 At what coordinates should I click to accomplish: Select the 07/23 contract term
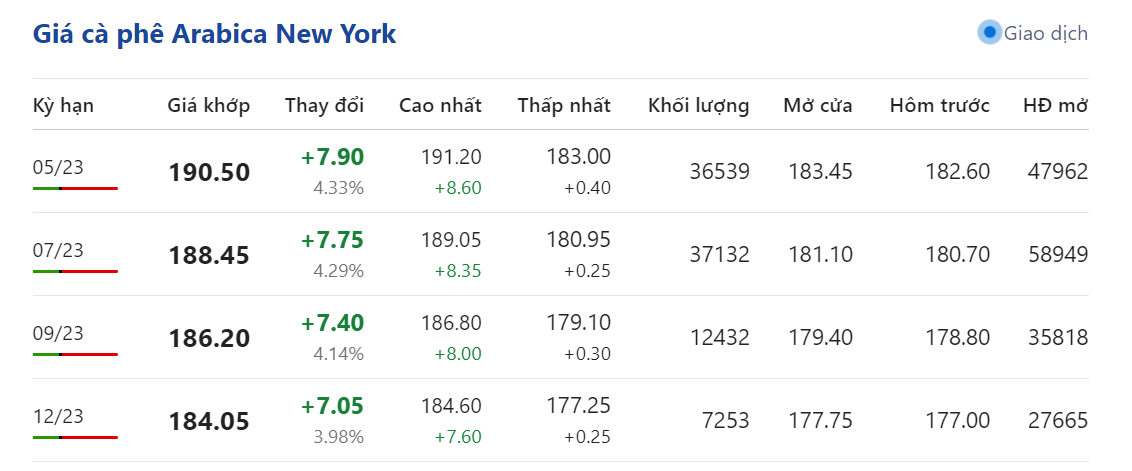pyautogui.click(x=58, y=250)
